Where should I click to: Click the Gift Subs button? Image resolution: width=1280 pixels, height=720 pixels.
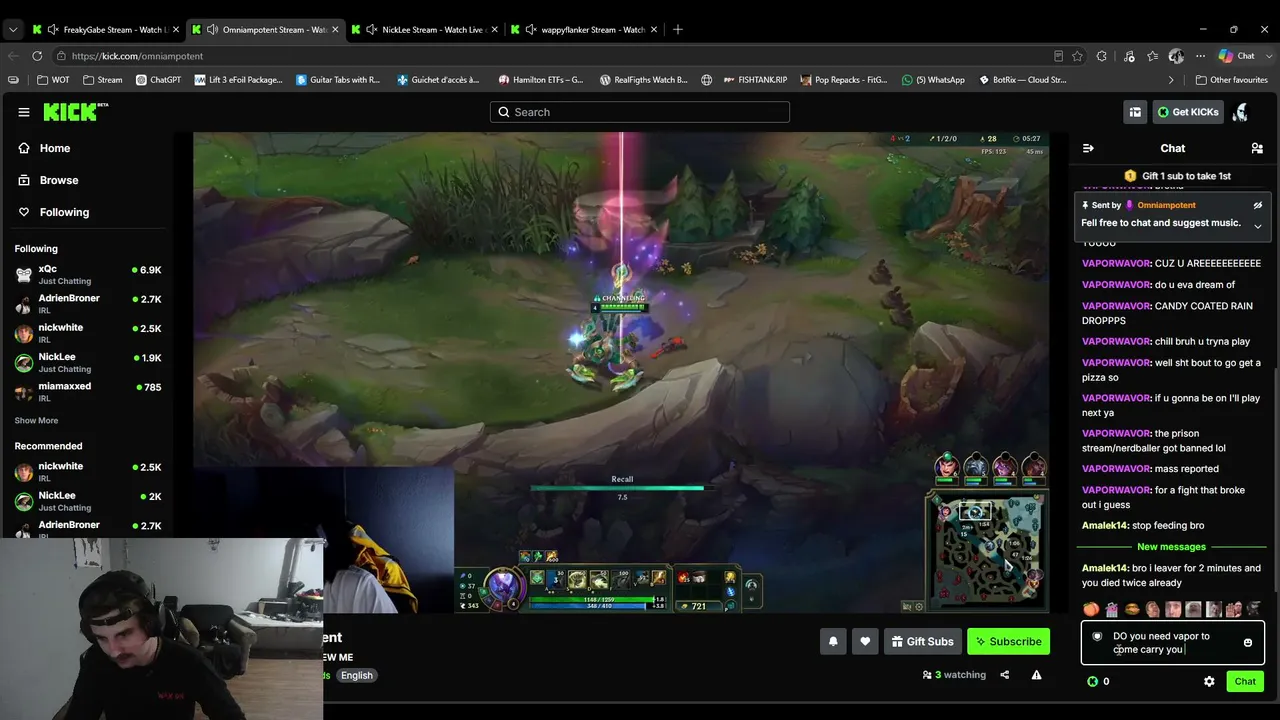(x=920, y=641)
